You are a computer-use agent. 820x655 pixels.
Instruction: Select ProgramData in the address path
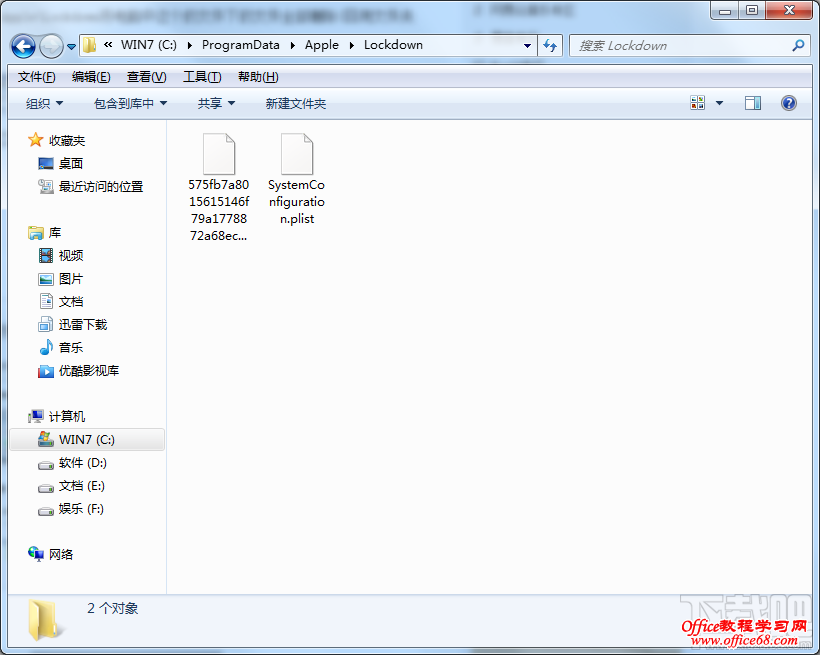(x=241, y=45)
